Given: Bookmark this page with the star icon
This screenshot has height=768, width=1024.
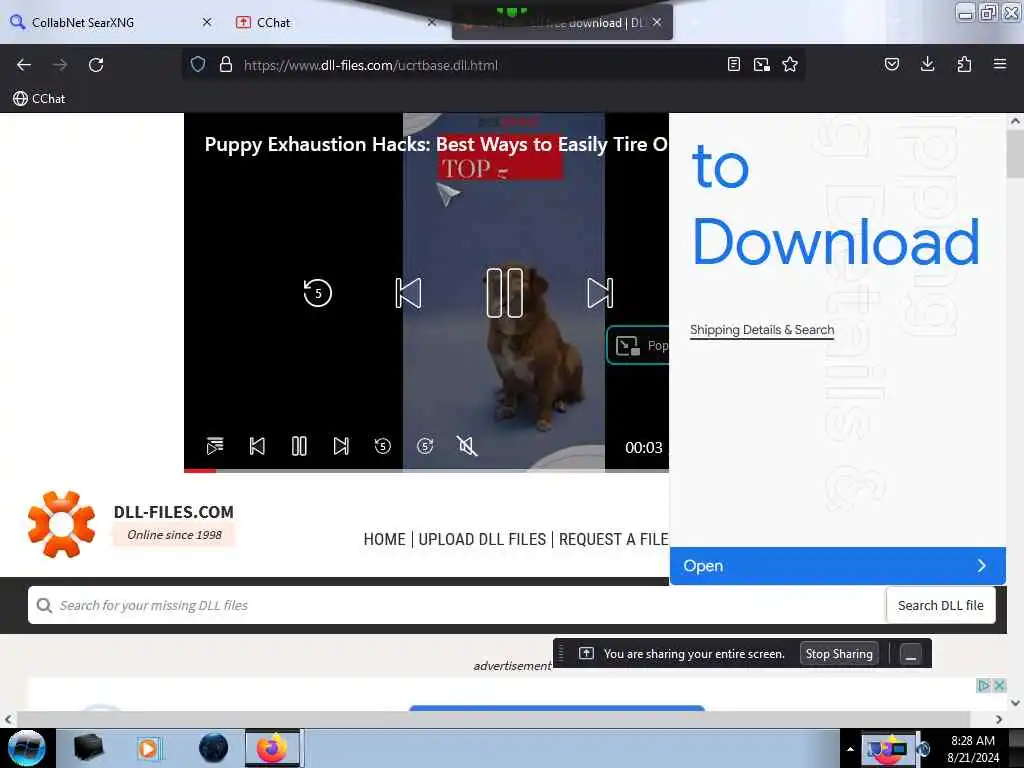Looking at the screenshot, I should pyautogui.click(x=790, y=65).
